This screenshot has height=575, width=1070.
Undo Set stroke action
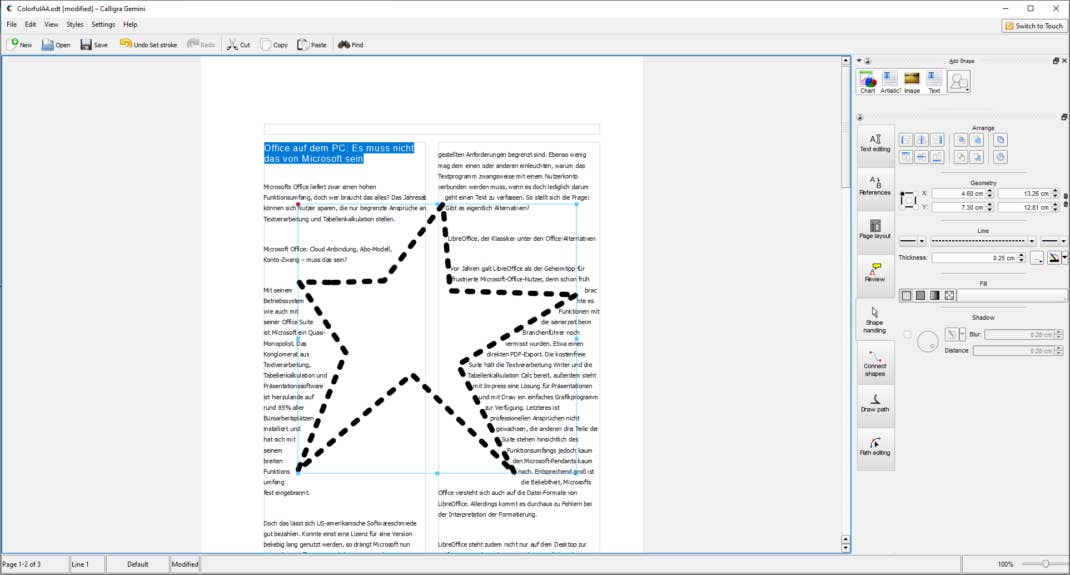148,44
